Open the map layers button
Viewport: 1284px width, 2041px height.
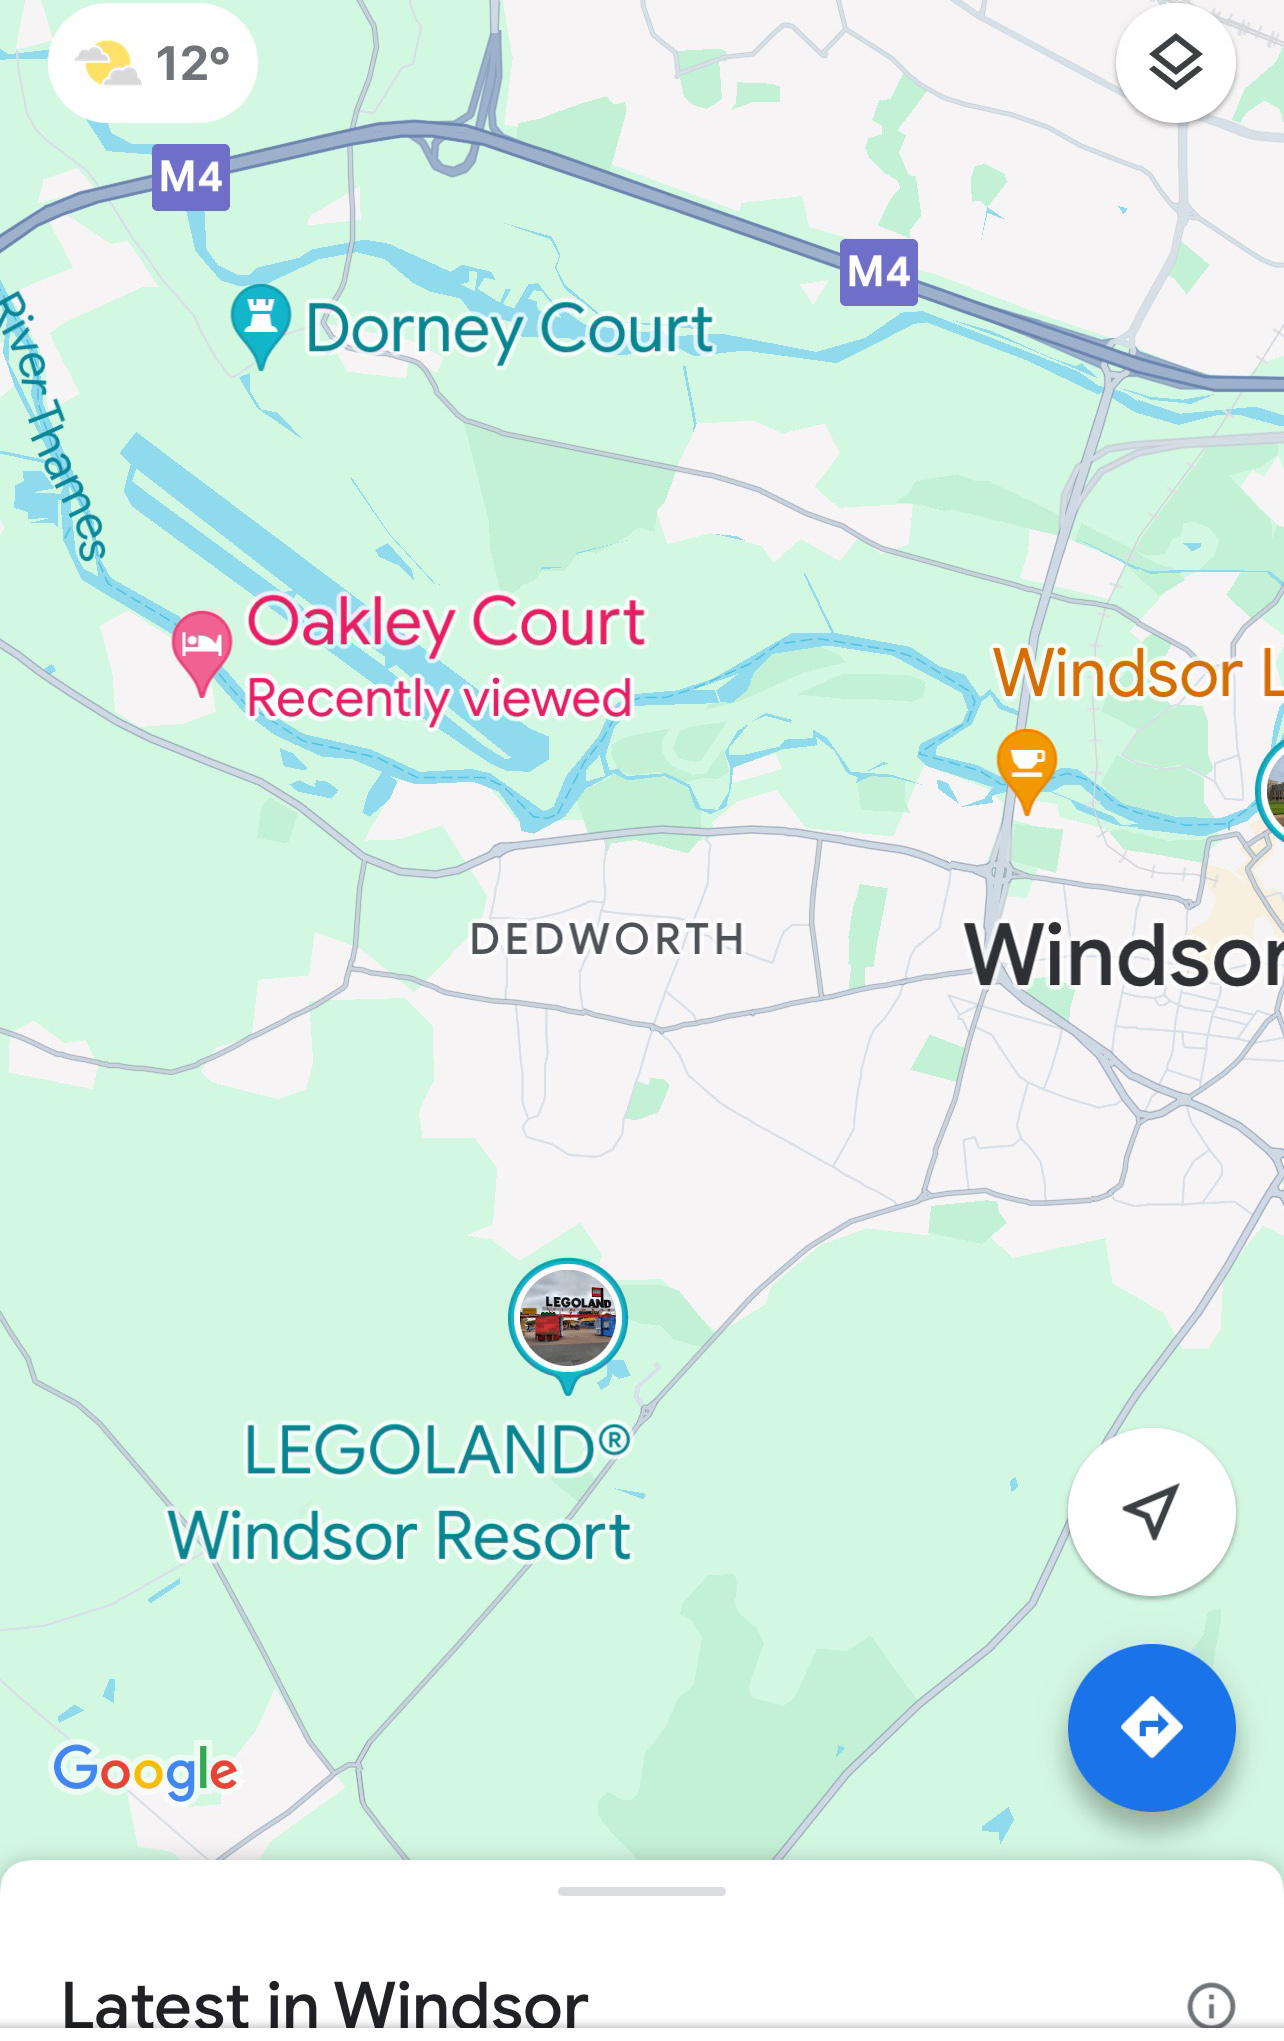coord(1175,63)
